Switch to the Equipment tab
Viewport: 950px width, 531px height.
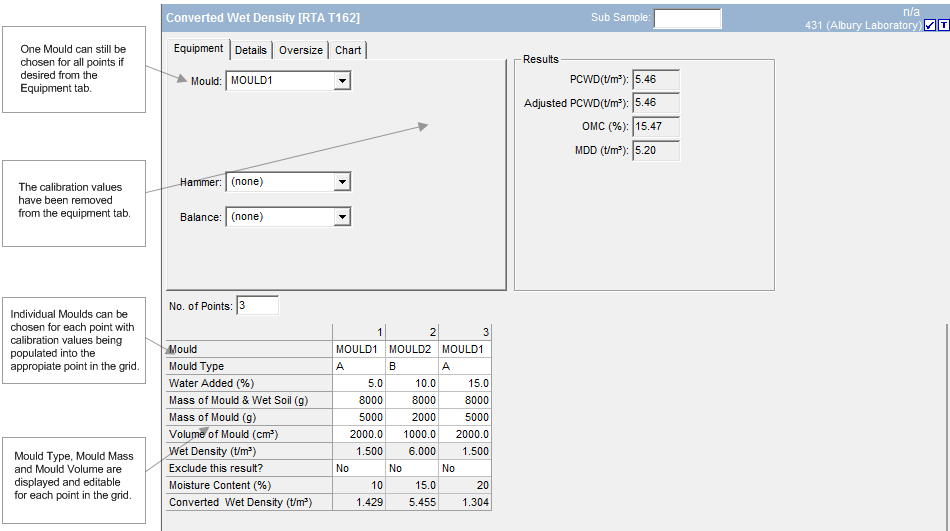pos(198,49)
